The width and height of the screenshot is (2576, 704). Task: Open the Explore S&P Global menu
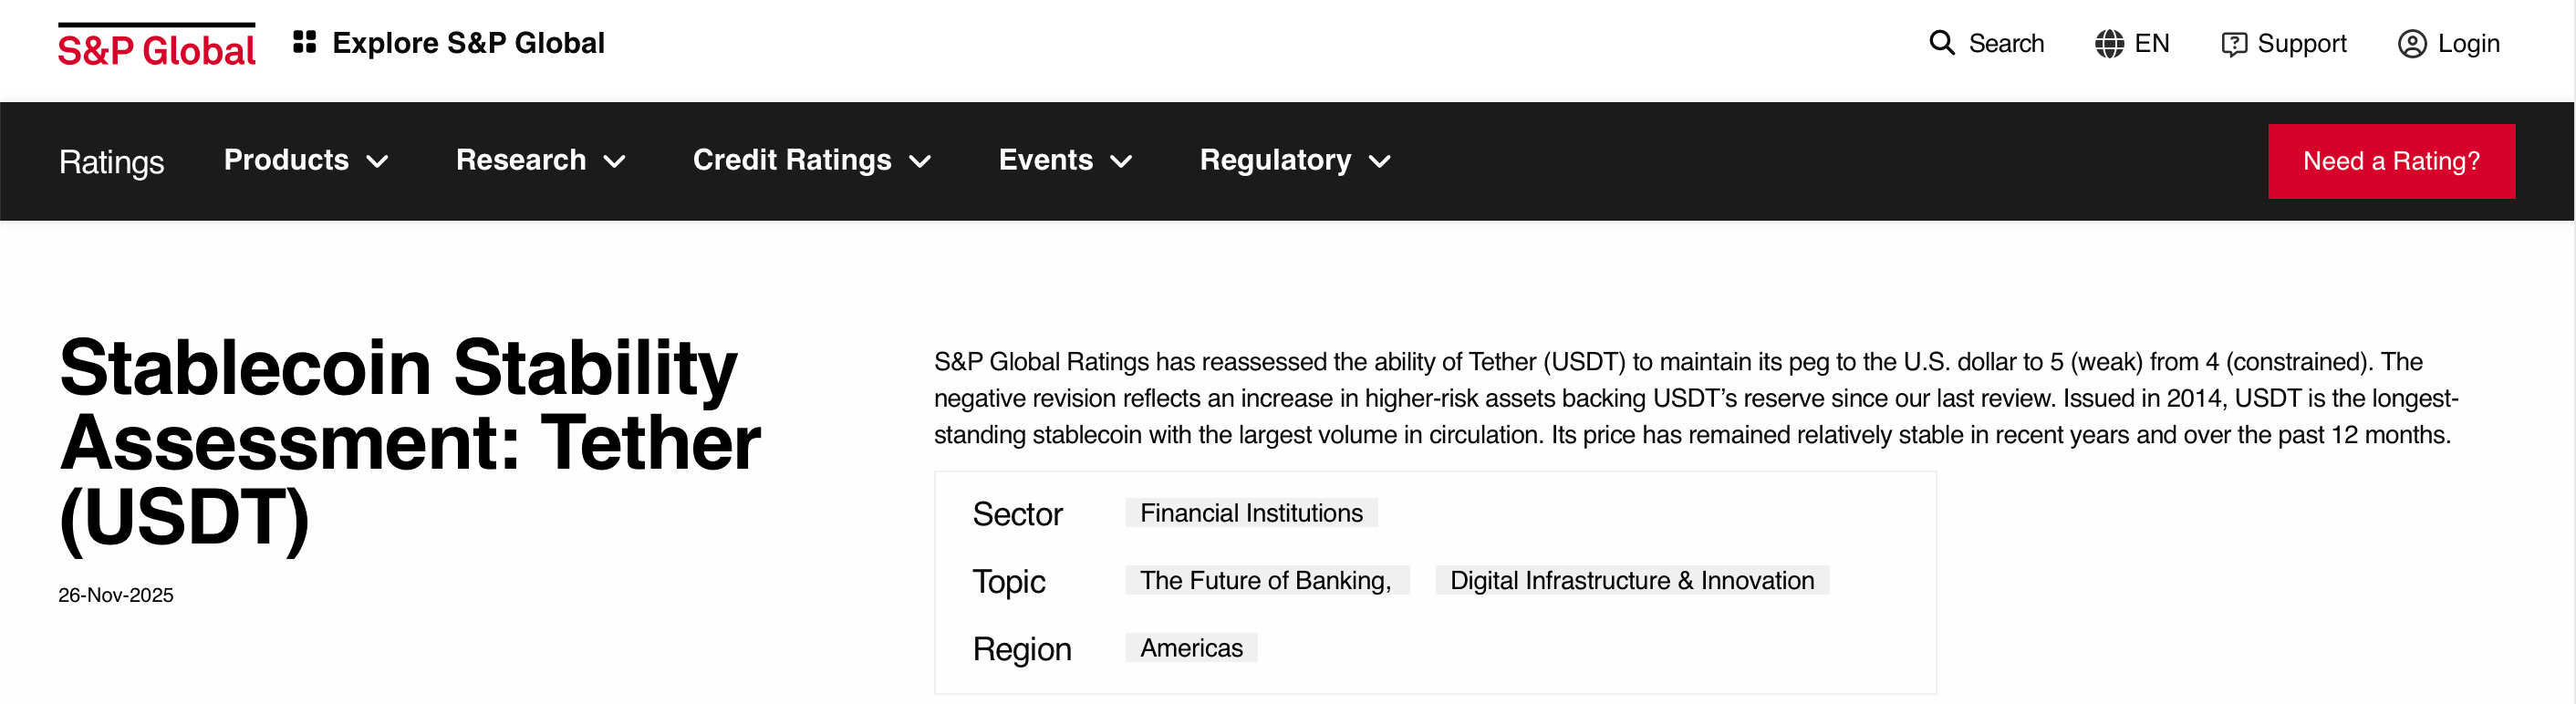click(468, 43)
